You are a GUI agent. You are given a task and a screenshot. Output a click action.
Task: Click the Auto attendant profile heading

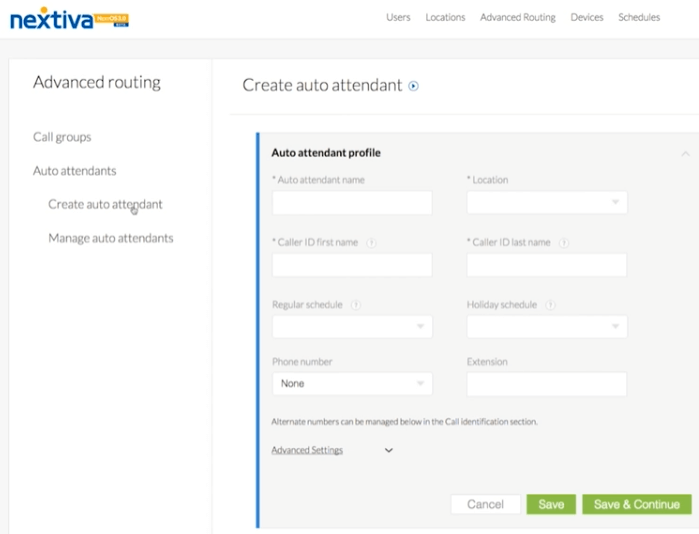pos(326,153)
